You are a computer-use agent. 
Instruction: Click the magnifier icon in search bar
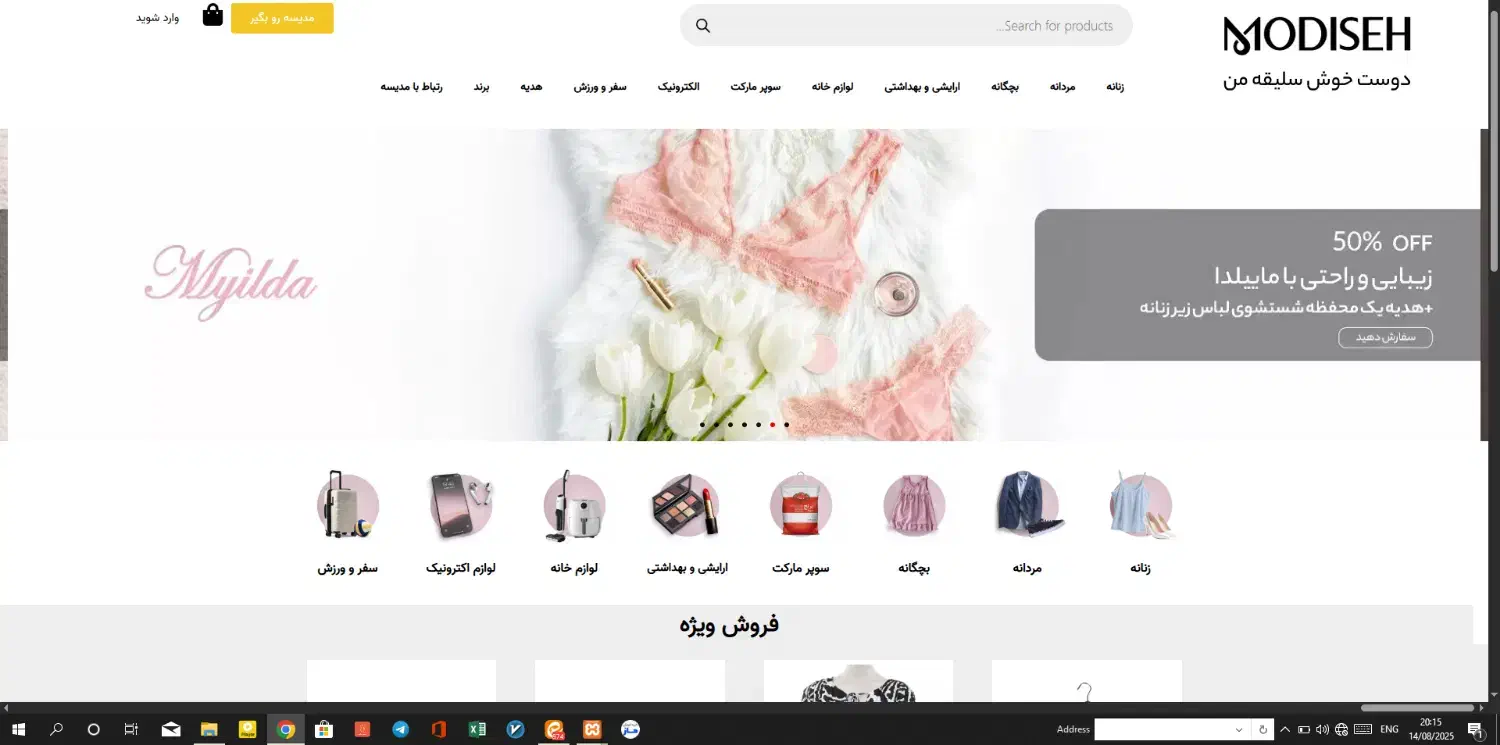pyautogui.click(x=703, y=26)
